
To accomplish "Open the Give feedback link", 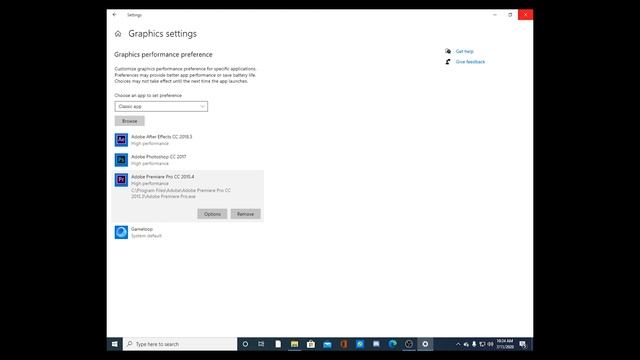I will point(470,62).
